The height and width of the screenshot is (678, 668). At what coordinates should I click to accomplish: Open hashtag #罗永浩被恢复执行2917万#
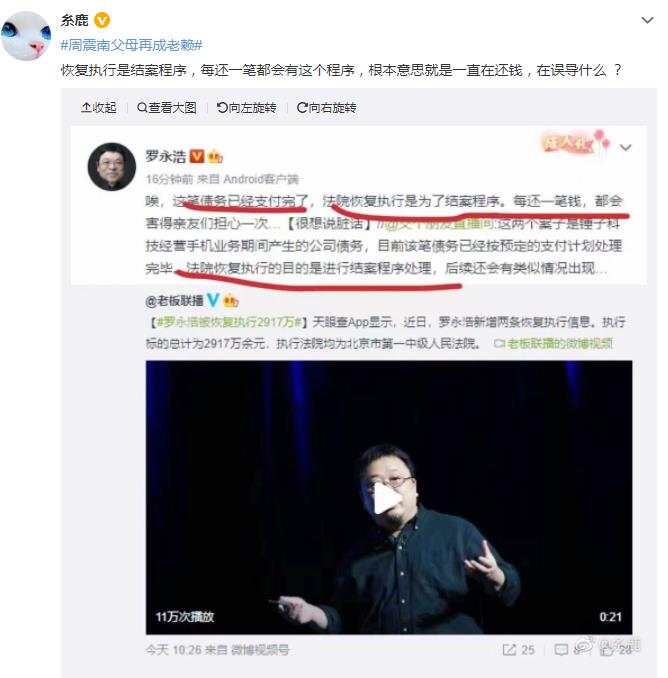coord(228,322)
